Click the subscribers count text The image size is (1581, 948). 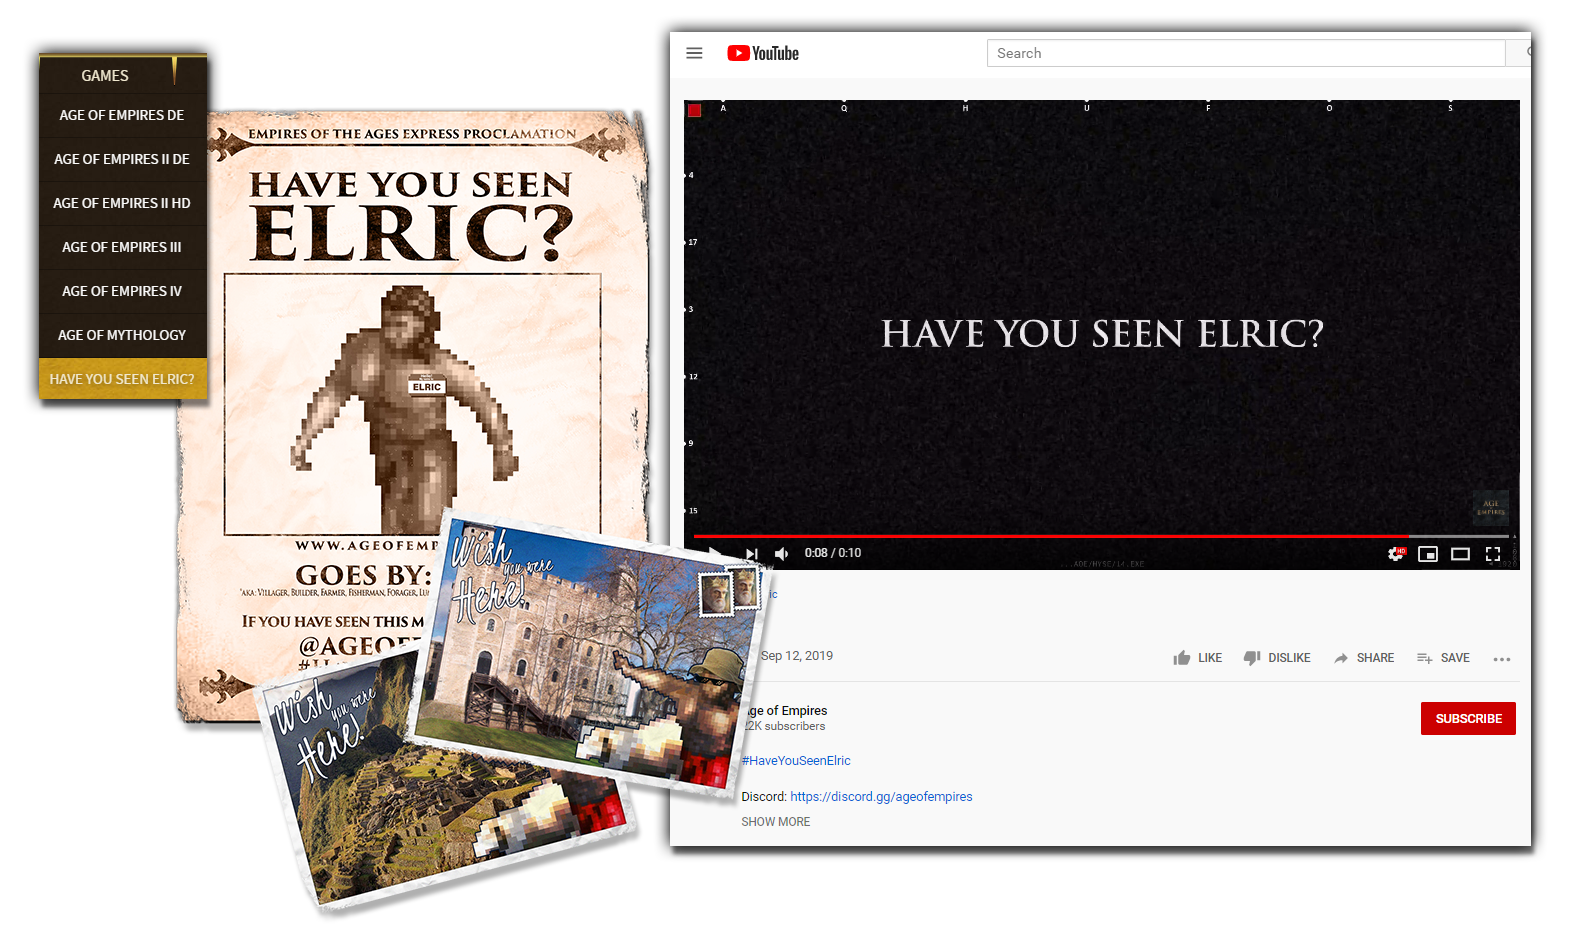(785, 727)
